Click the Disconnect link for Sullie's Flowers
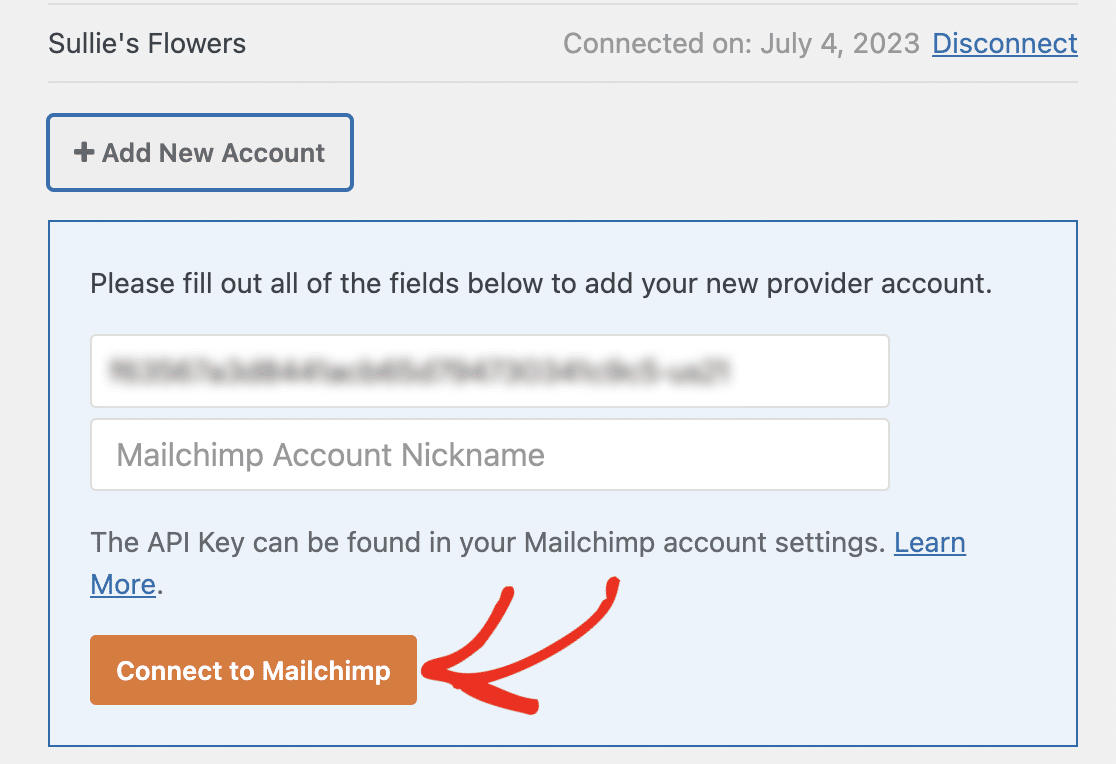The image size is (1116, 764). click(x=1004, y=44)
